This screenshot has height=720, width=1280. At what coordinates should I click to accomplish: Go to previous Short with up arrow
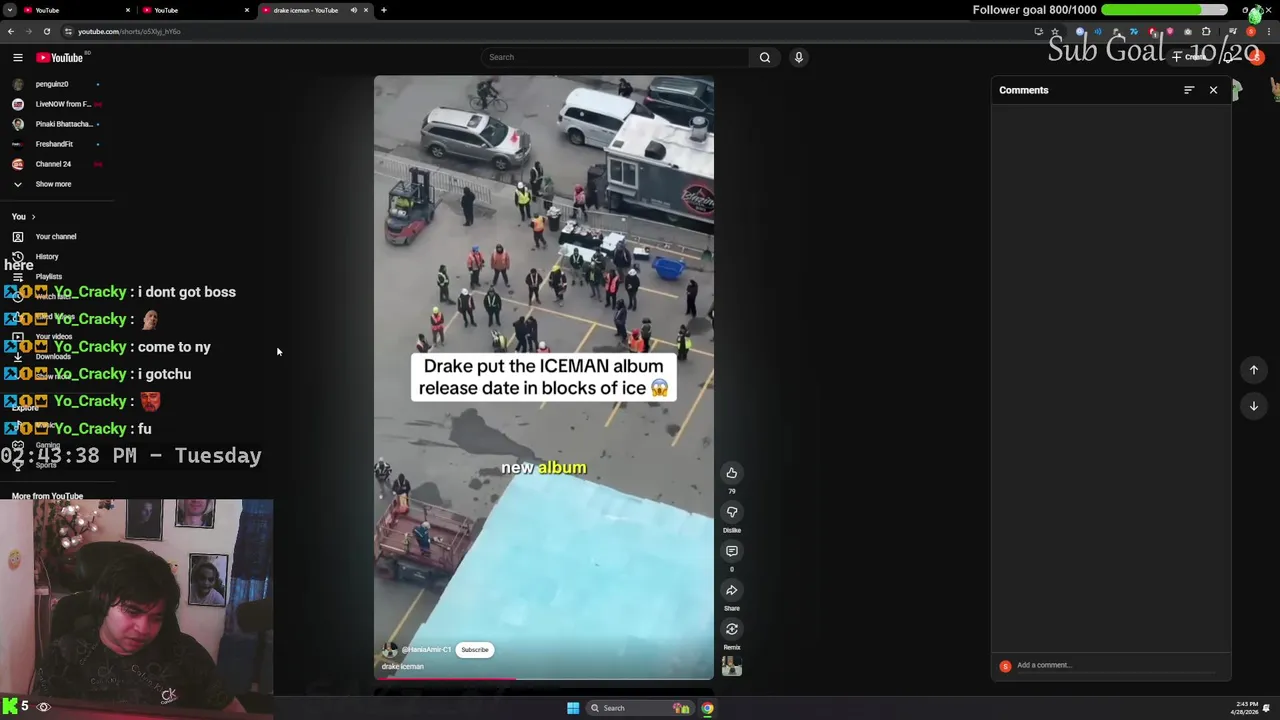(1253, 370)
